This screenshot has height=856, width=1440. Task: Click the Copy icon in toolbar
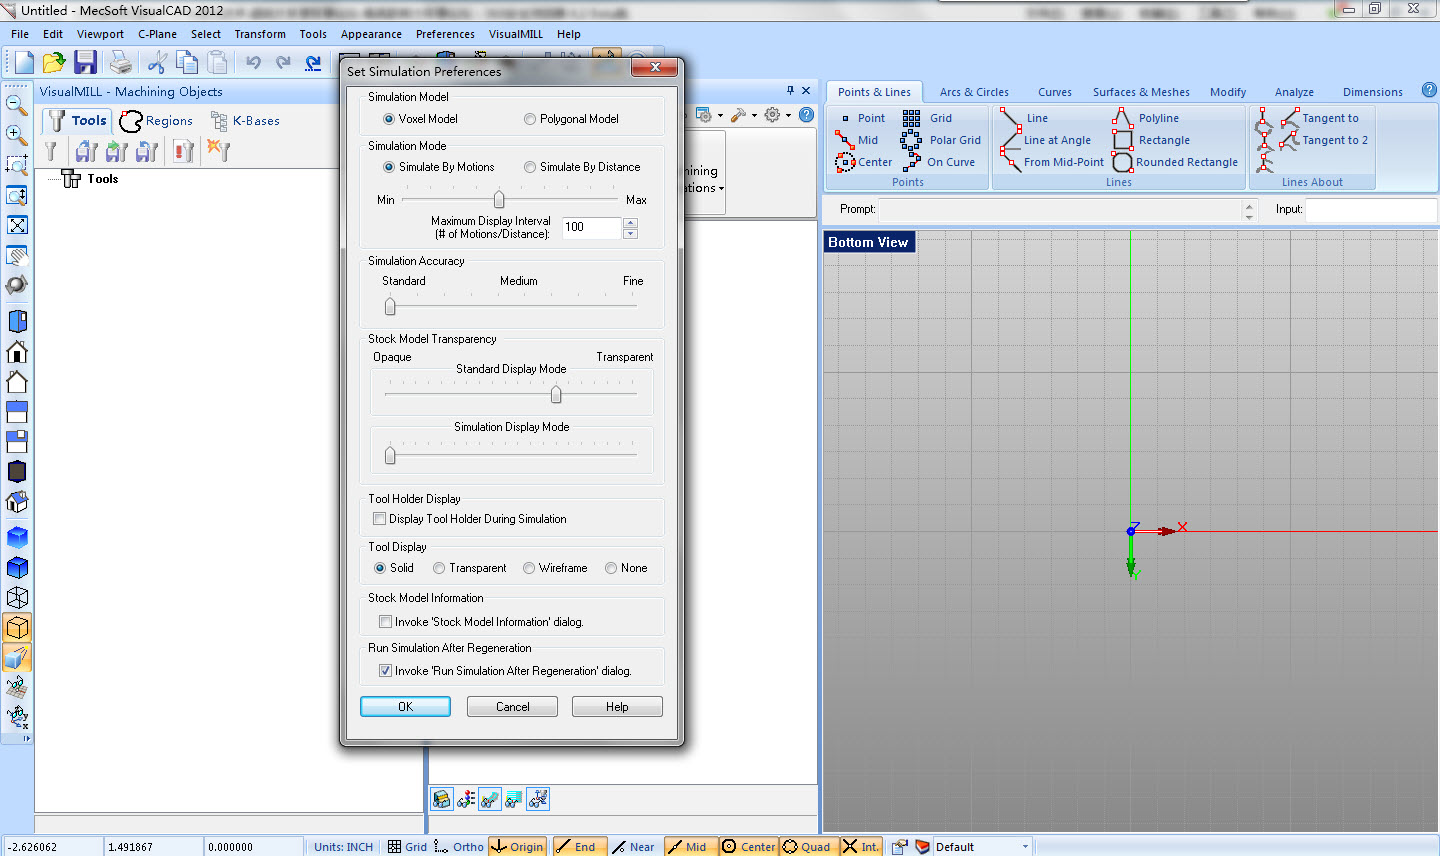coord(187,62)
